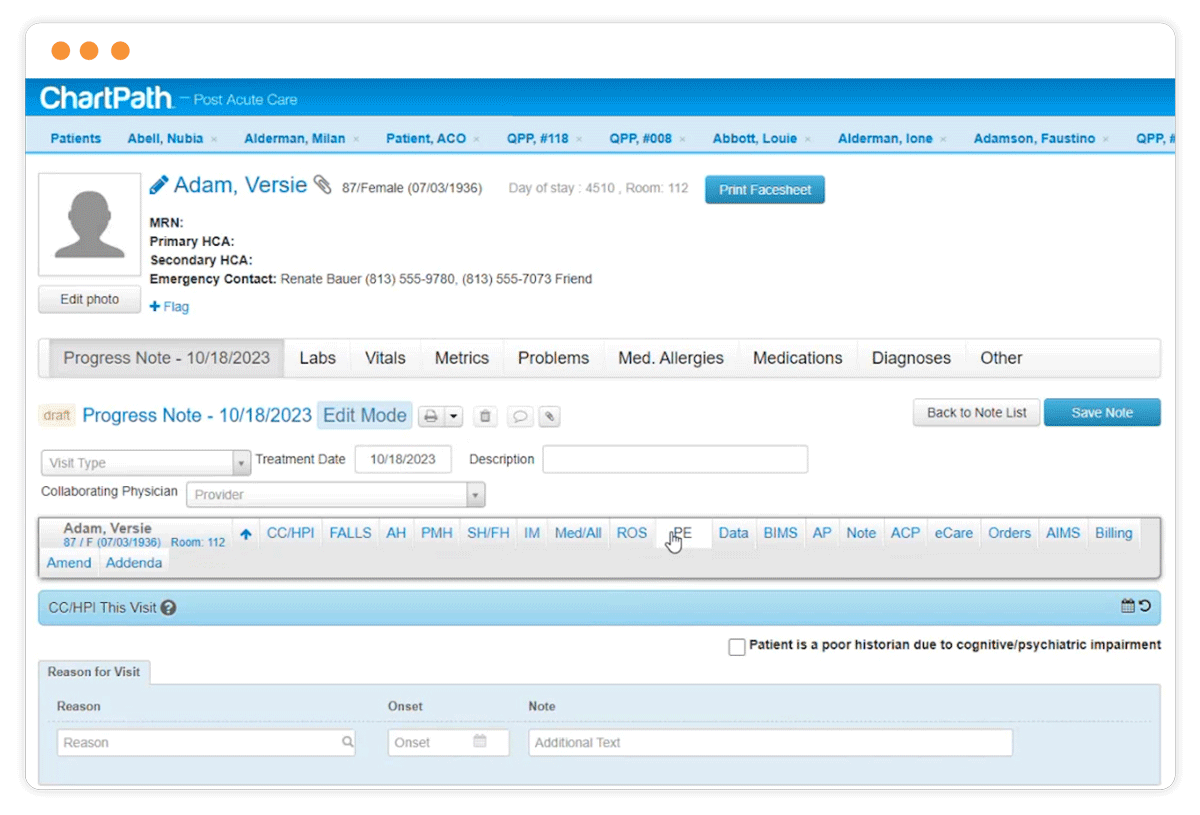Click the pencil edit icon beside patient name
The image size is (1200, 815).
tap(159, 185)
